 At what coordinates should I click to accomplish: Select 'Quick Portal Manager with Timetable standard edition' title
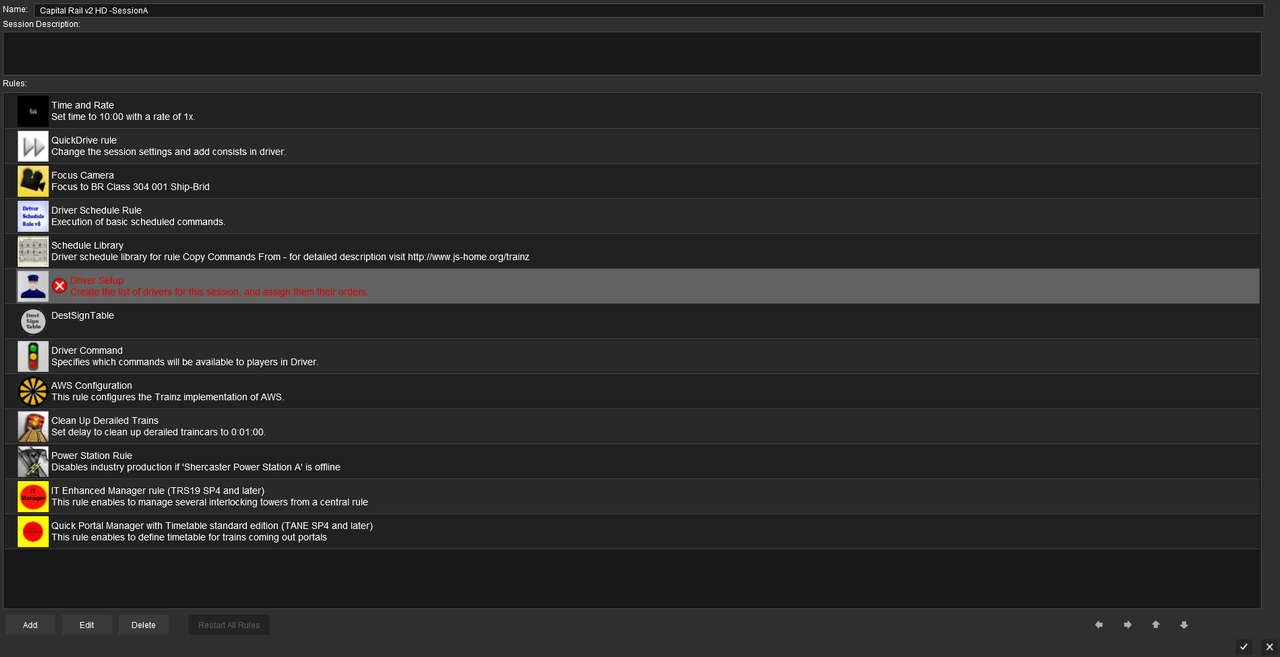coord(212,525)
